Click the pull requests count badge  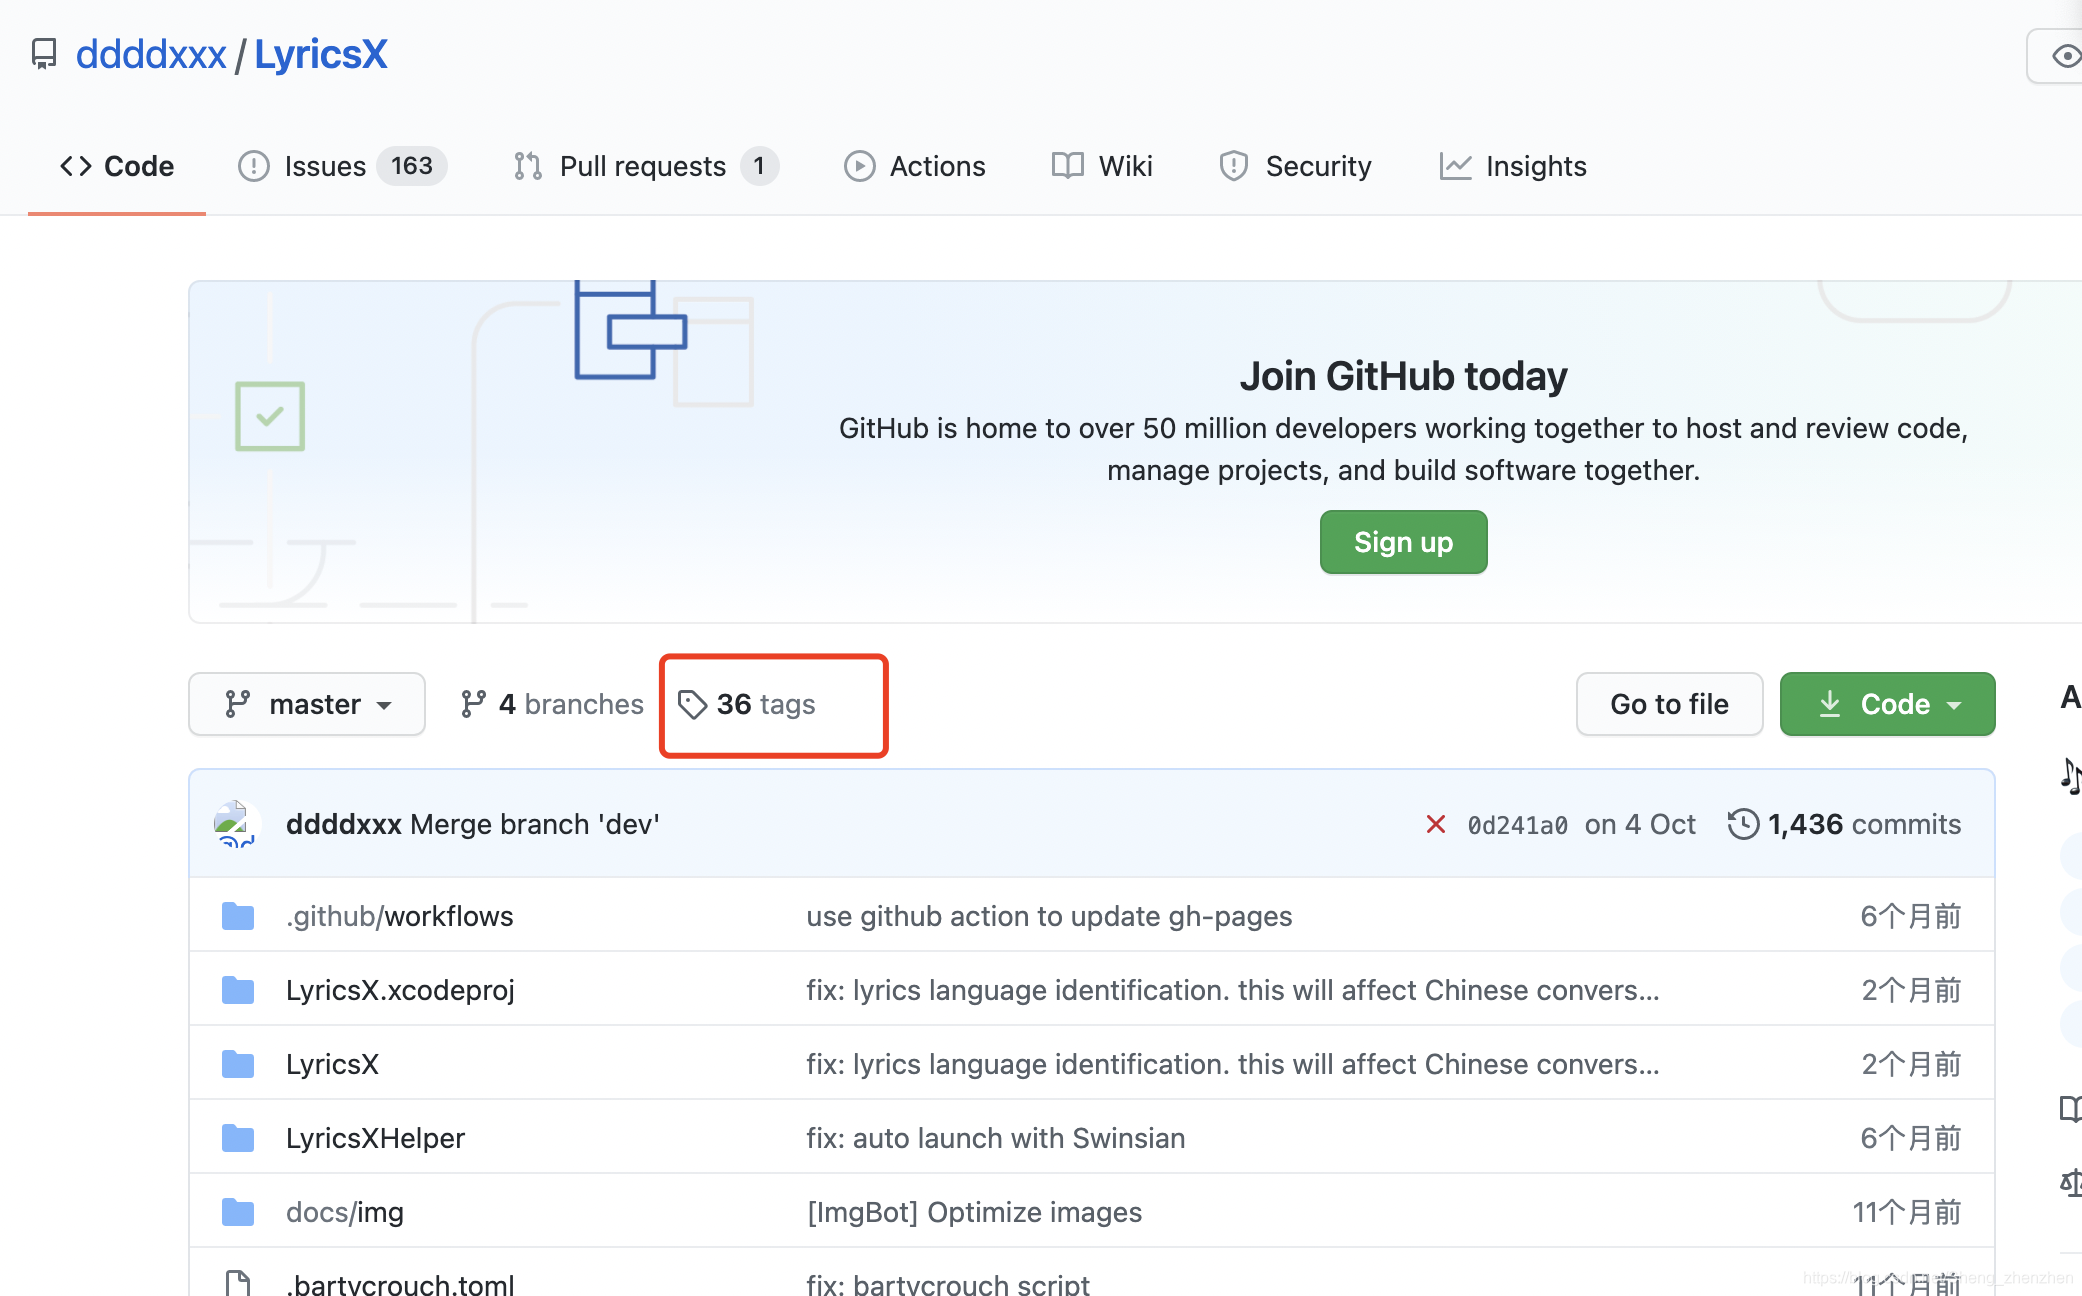point(760,166)
